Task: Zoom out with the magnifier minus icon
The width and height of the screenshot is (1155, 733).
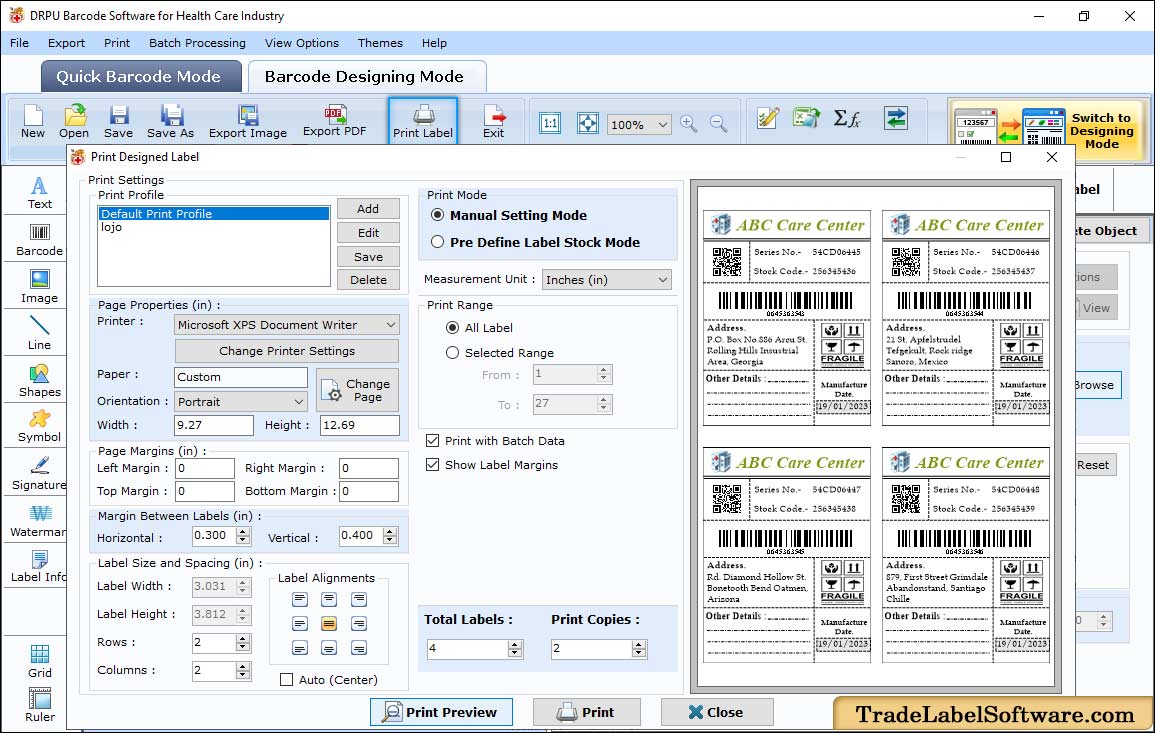Action: pos(718,123)
